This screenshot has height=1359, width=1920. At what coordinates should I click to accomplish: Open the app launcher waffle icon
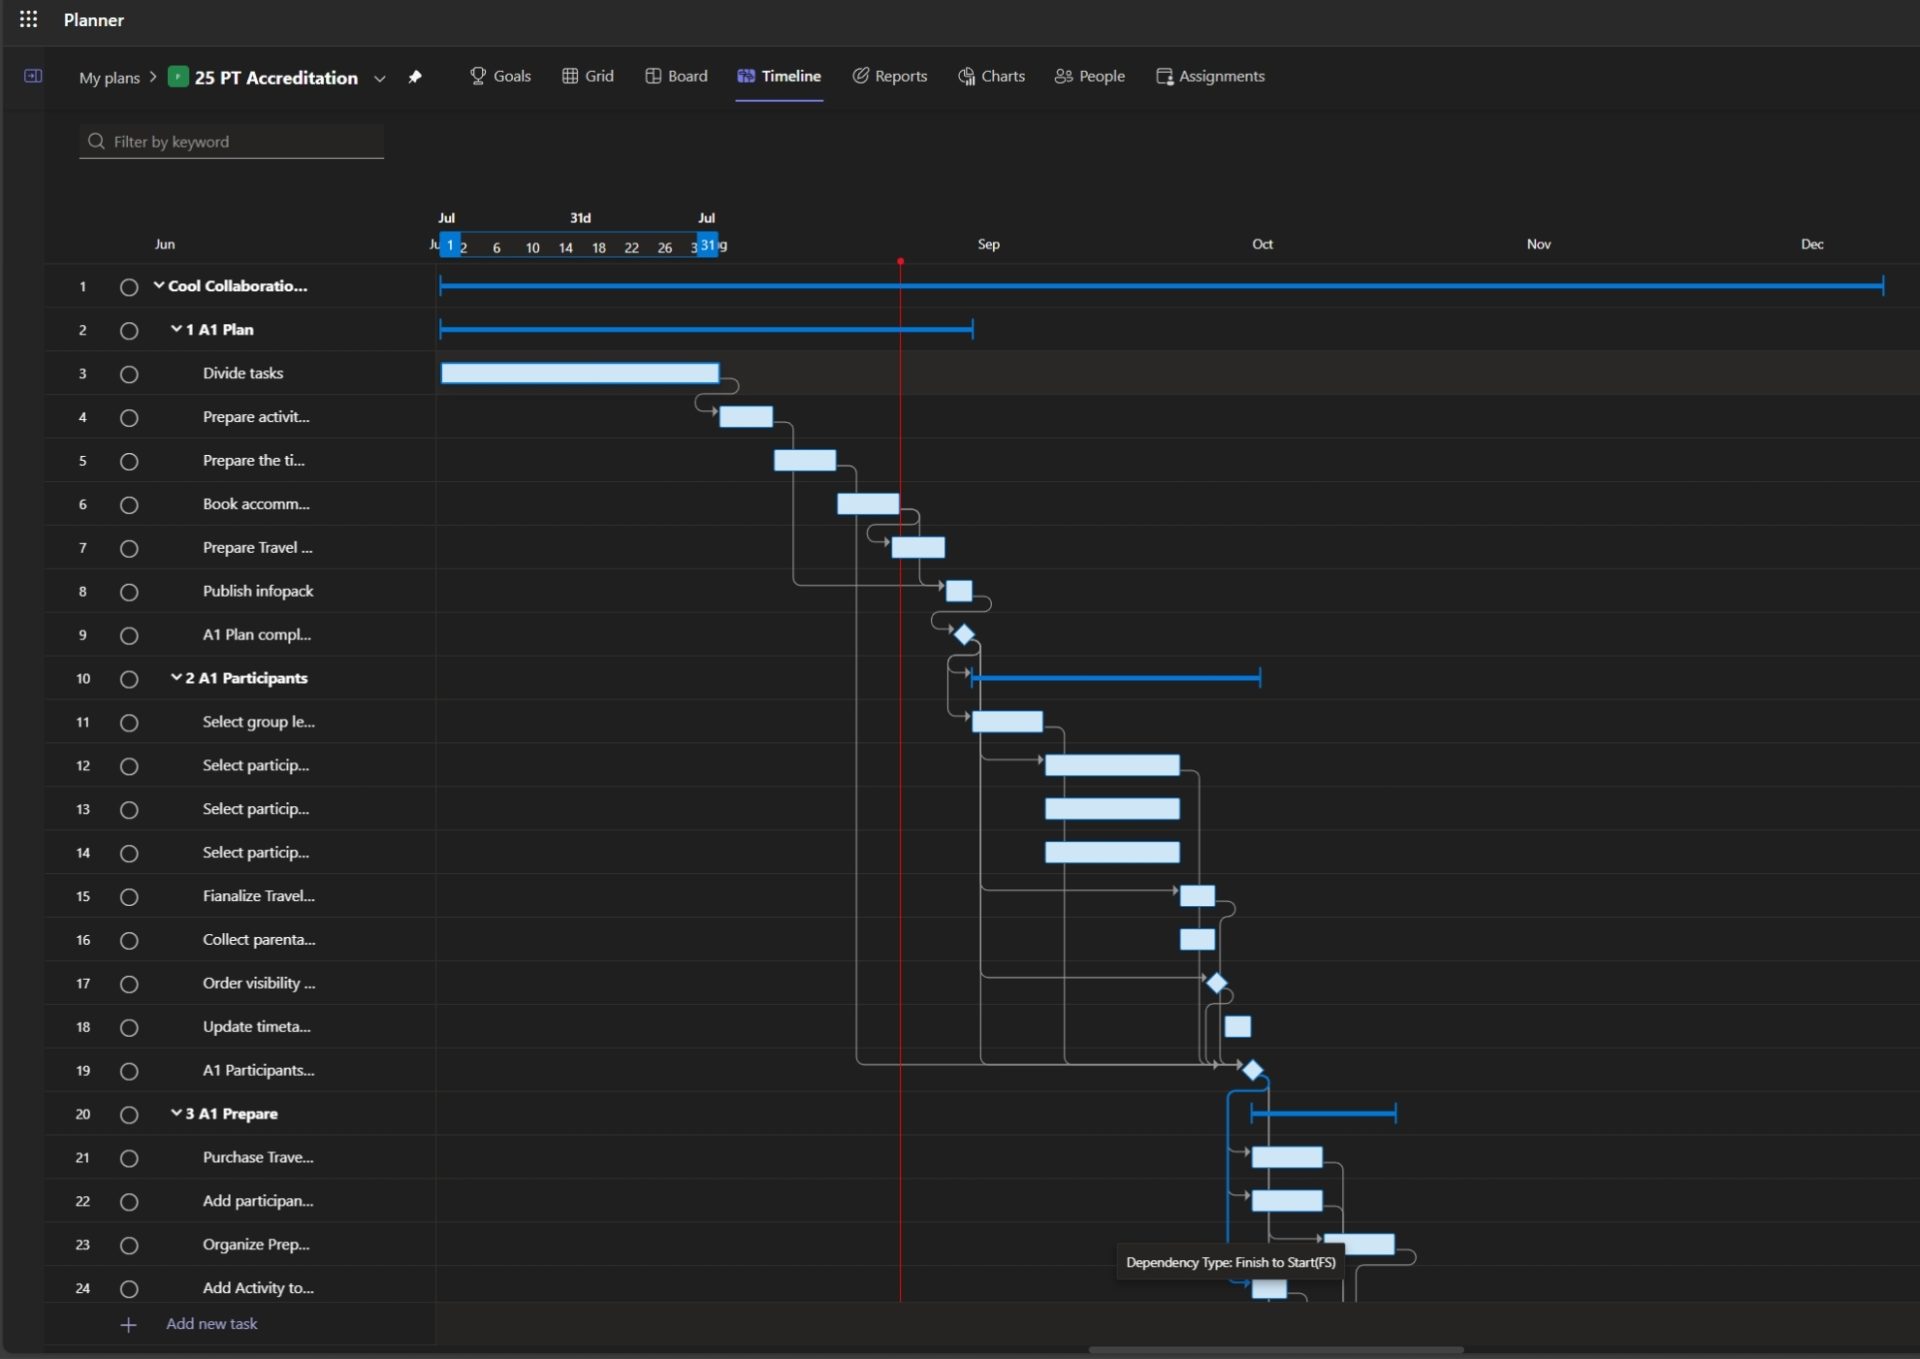tap(28, 19)
